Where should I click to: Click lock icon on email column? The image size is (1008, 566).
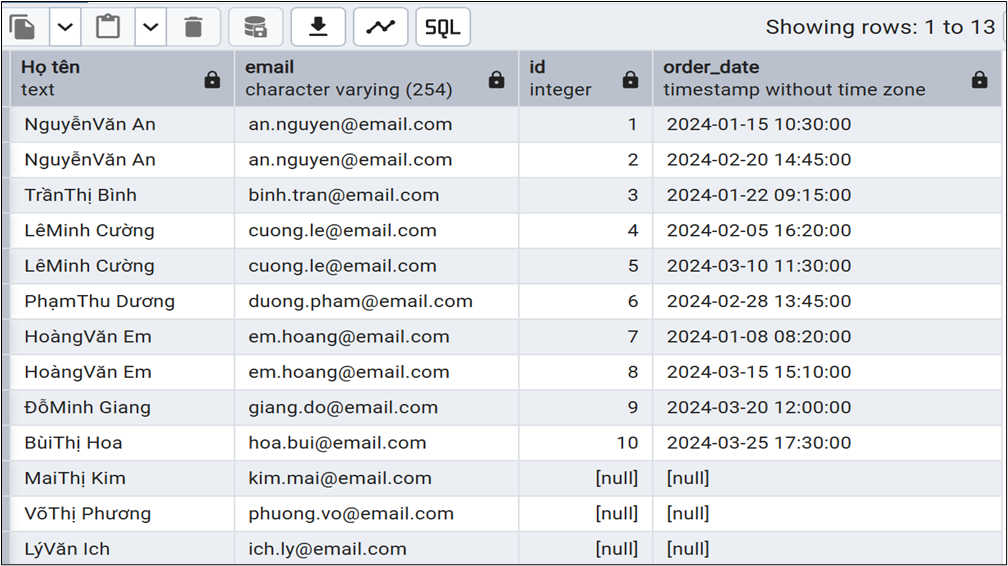(497, 80)
